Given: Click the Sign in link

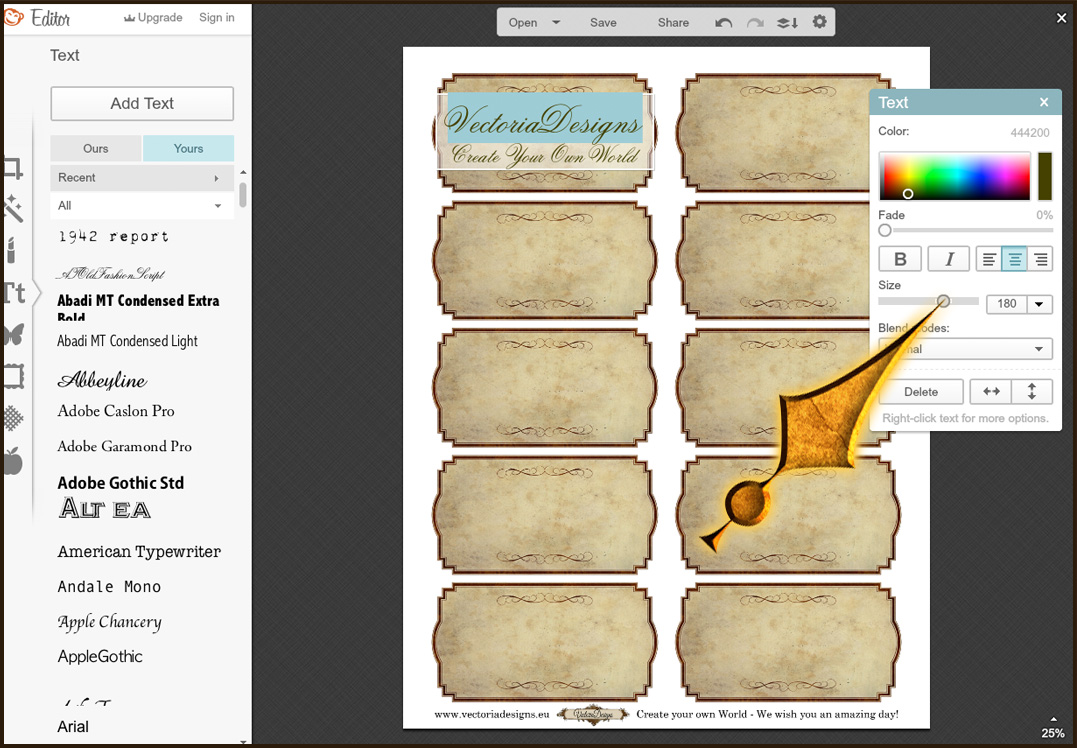Looking at the screenshot, I should click(x=217, y=18).
